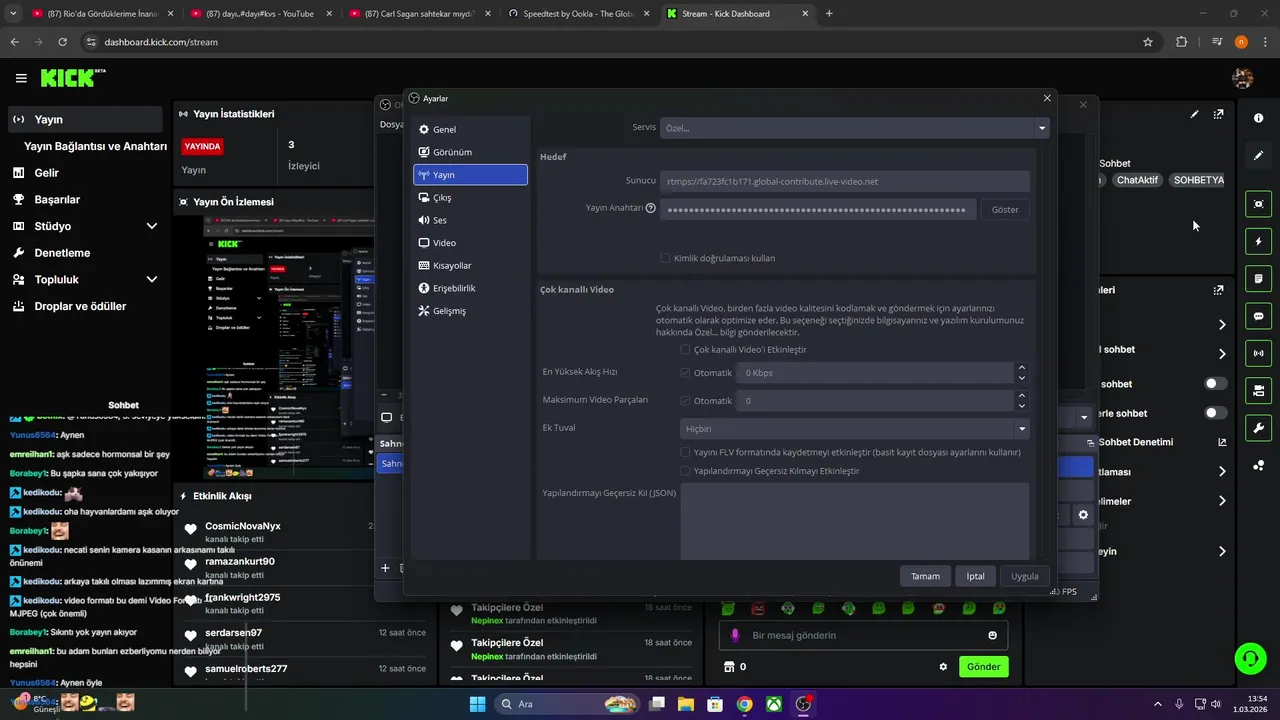The width and height of the screenshot is (1280, 720).
Task: Toggle Otomatik for Maksimum Video Parçaları
Action: coord(685,401)
